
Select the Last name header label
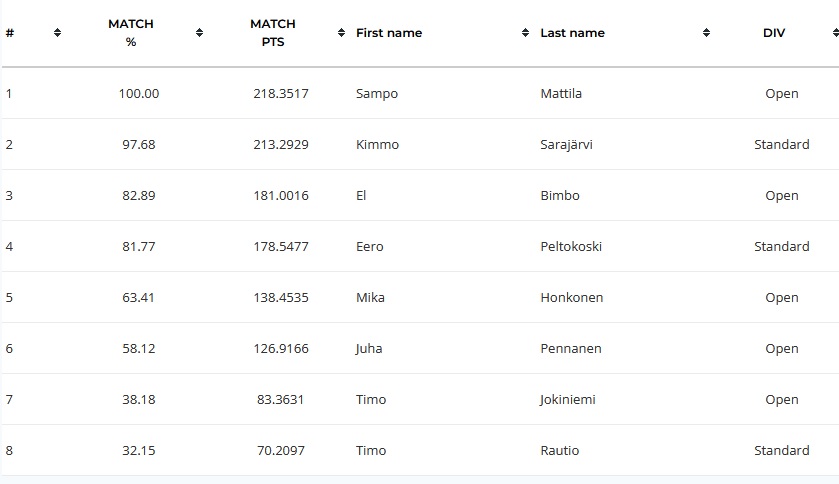pos(573,33)
